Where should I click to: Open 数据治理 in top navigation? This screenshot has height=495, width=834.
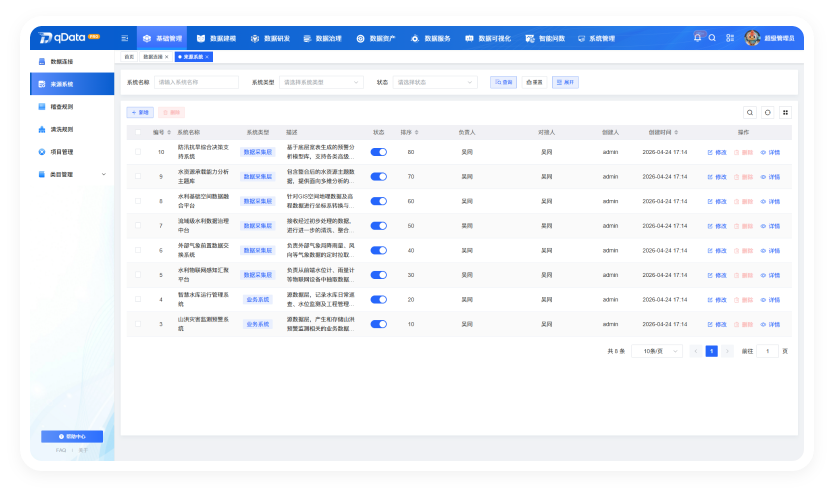pyautogui.click(x=322, y=38)
